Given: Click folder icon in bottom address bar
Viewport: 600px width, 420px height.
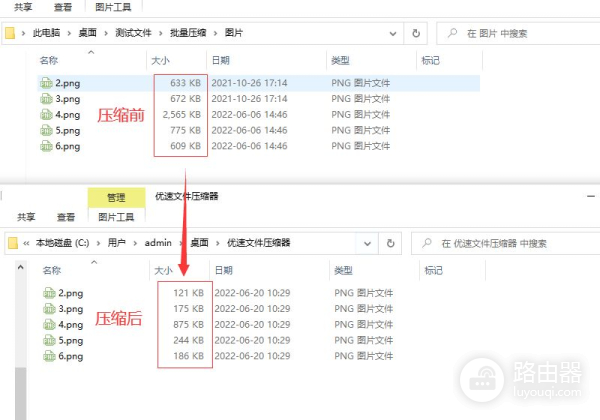Looking at the screenshot, I should [x=13, y=243].
